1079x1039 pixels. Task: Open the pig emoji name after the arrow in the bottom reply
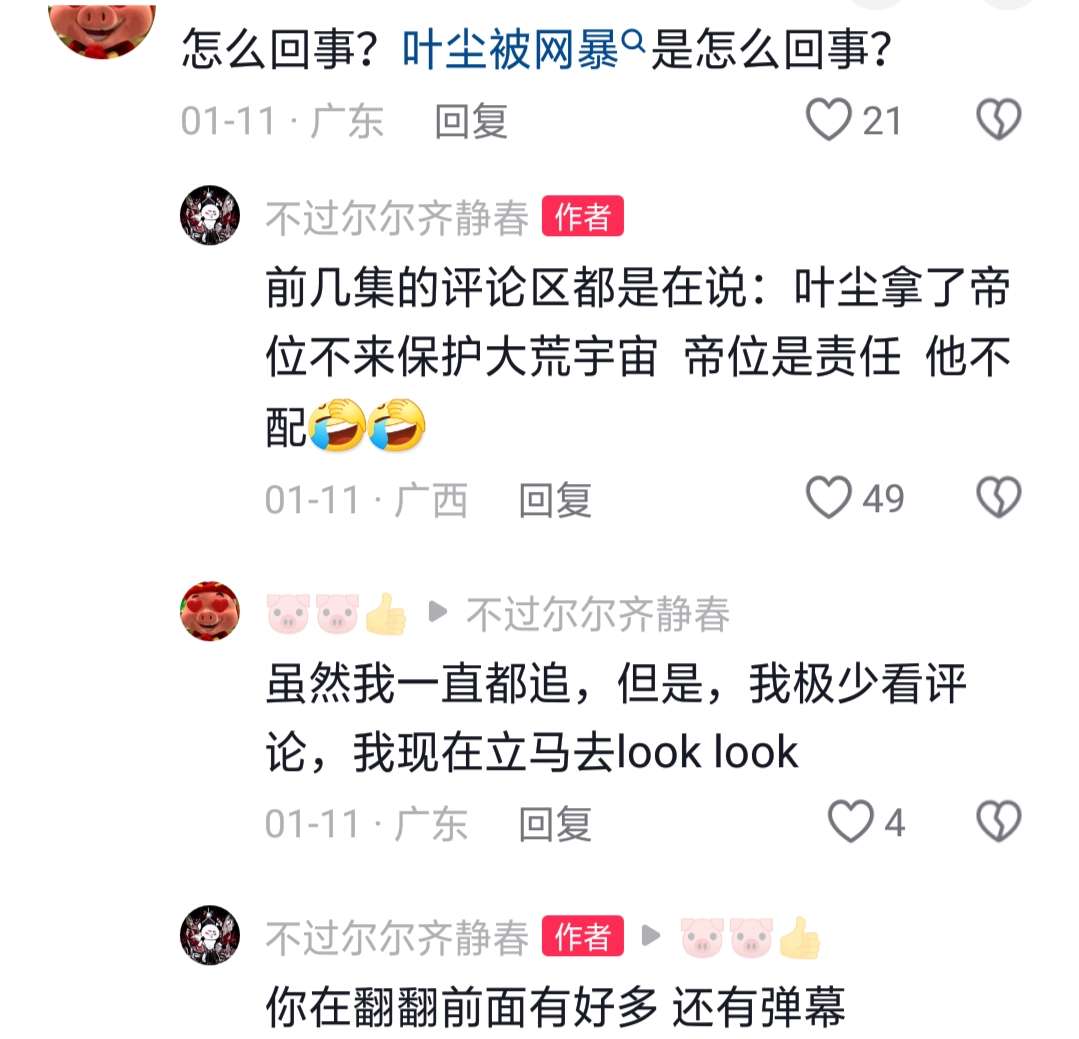(x=750, y=937)
